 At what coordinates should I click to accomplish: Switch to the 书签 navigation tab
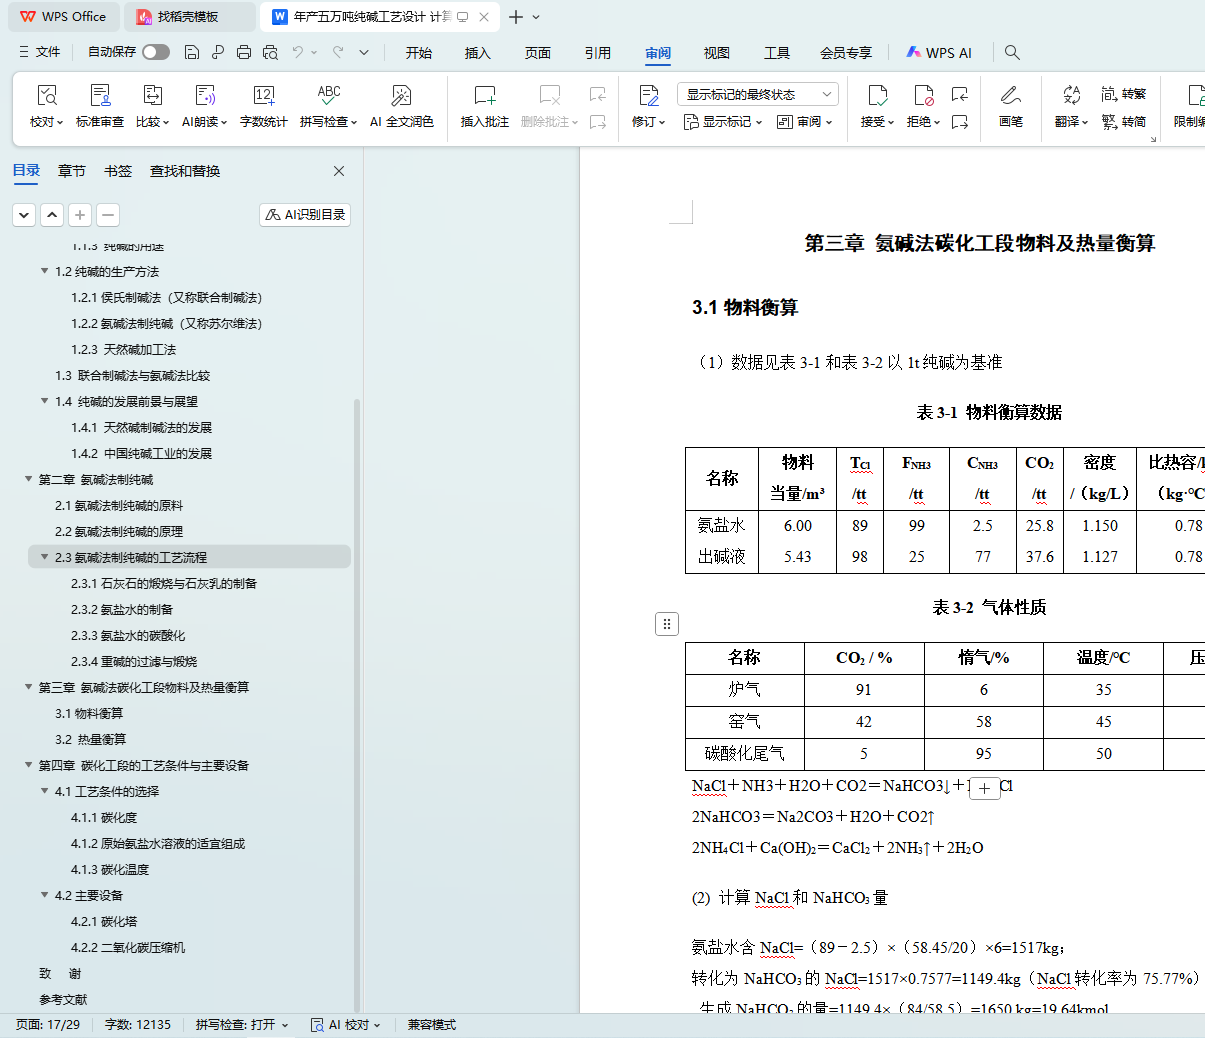118,171
